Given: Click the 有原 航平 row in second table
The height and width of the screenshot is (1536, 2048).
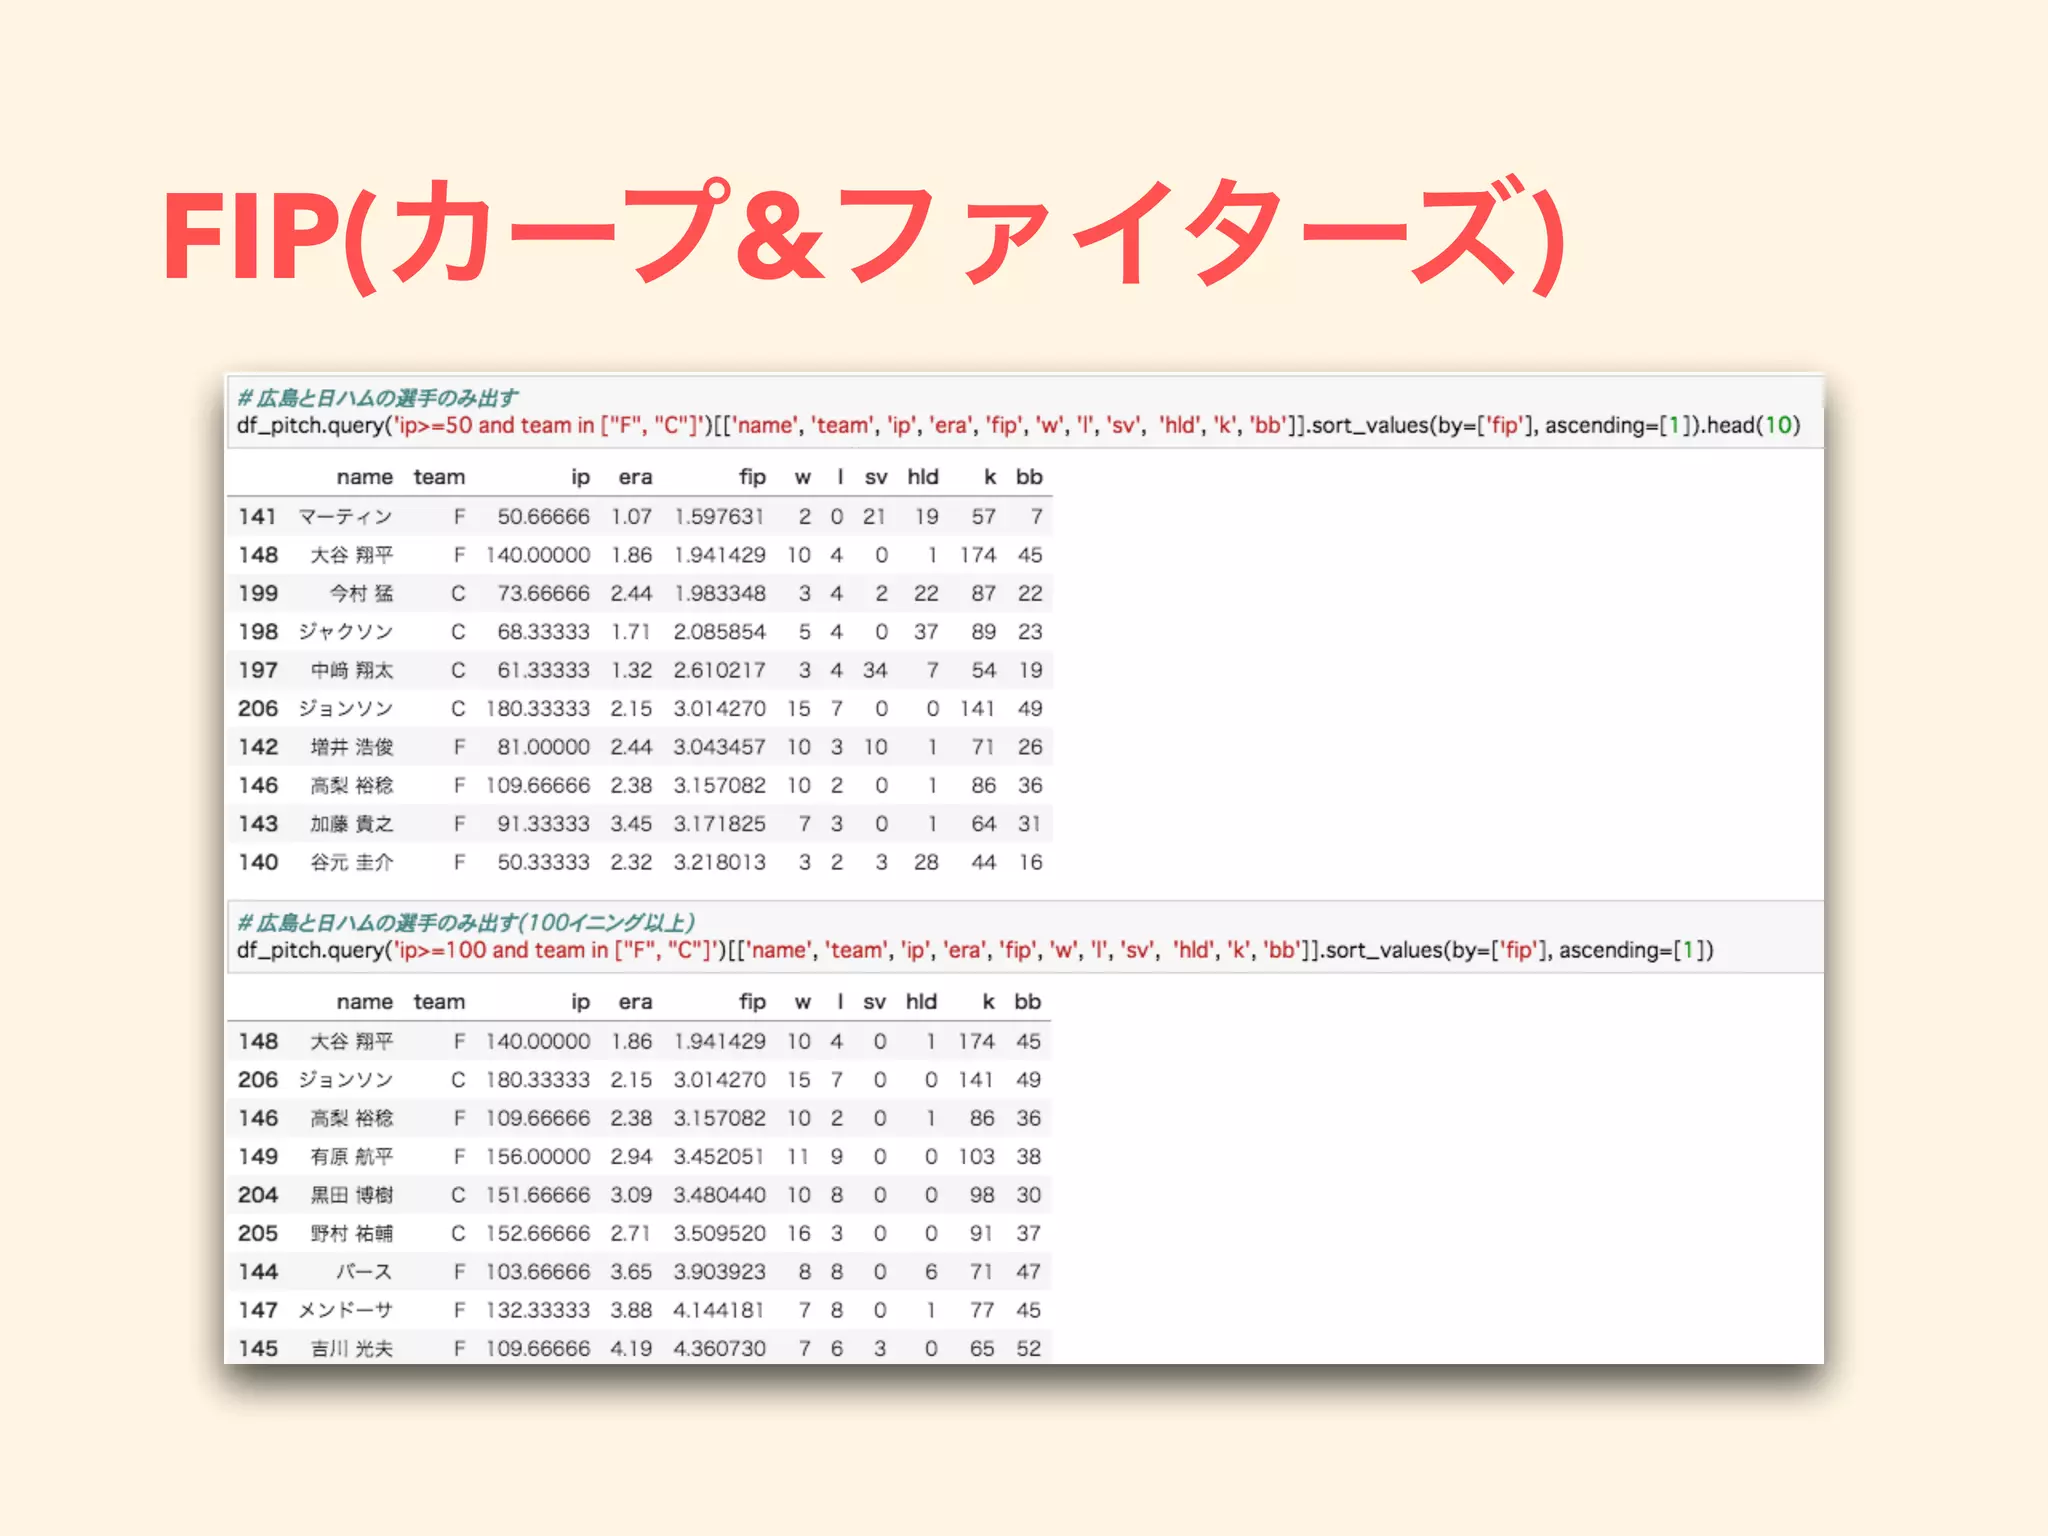Looking at the screenshot, I should tap(351, 1157).
